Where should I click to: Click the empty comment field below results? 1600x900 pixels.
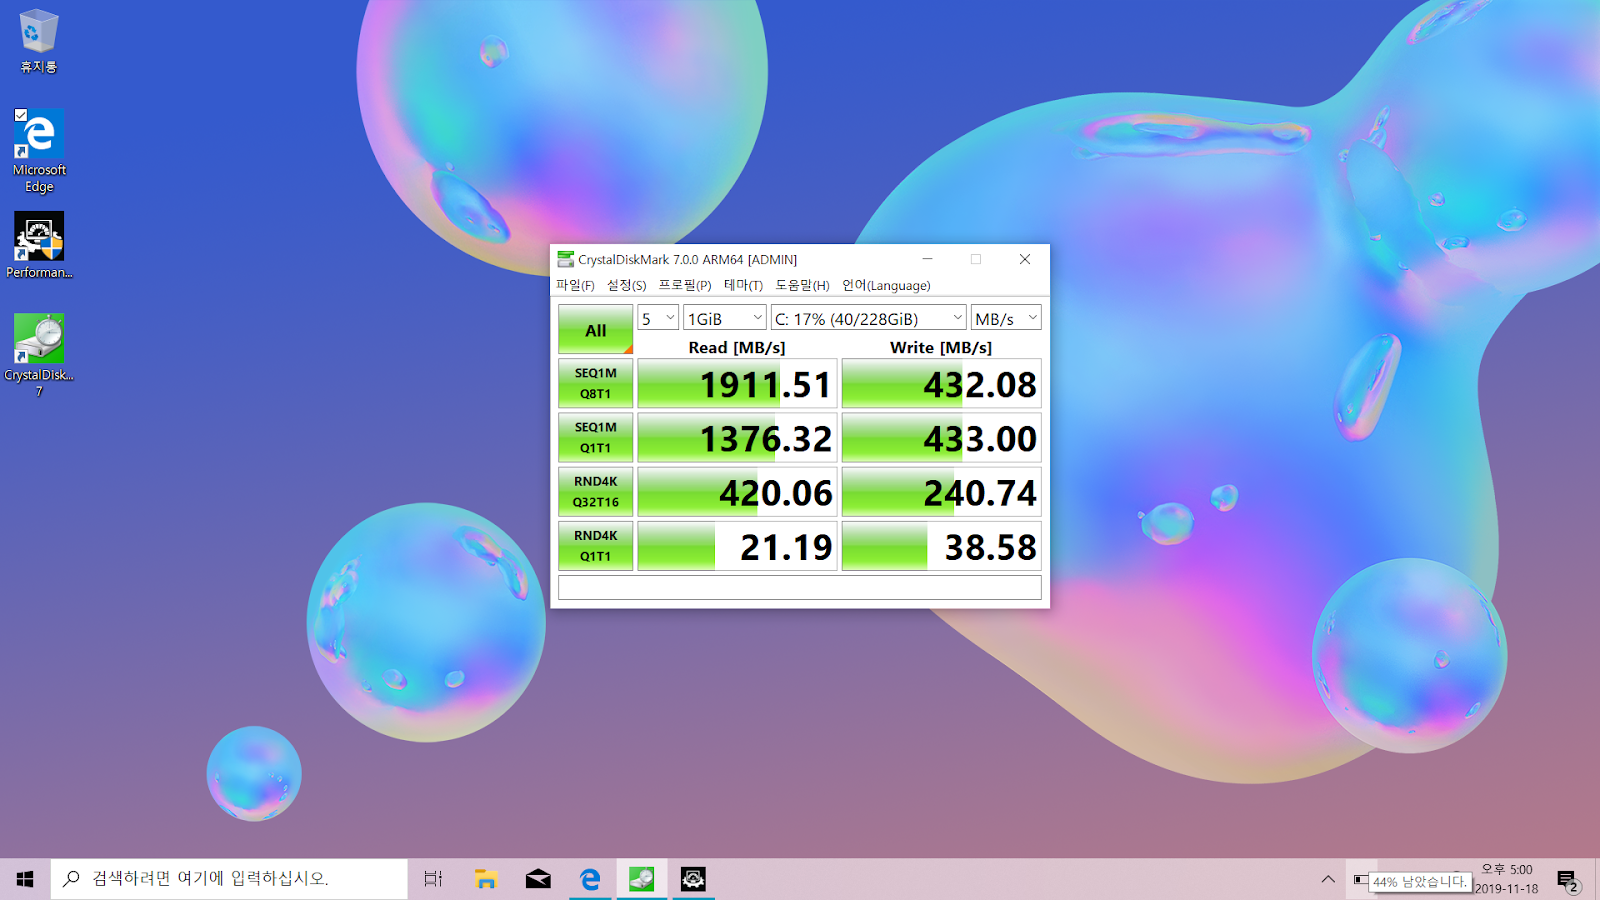click(799, 587)
